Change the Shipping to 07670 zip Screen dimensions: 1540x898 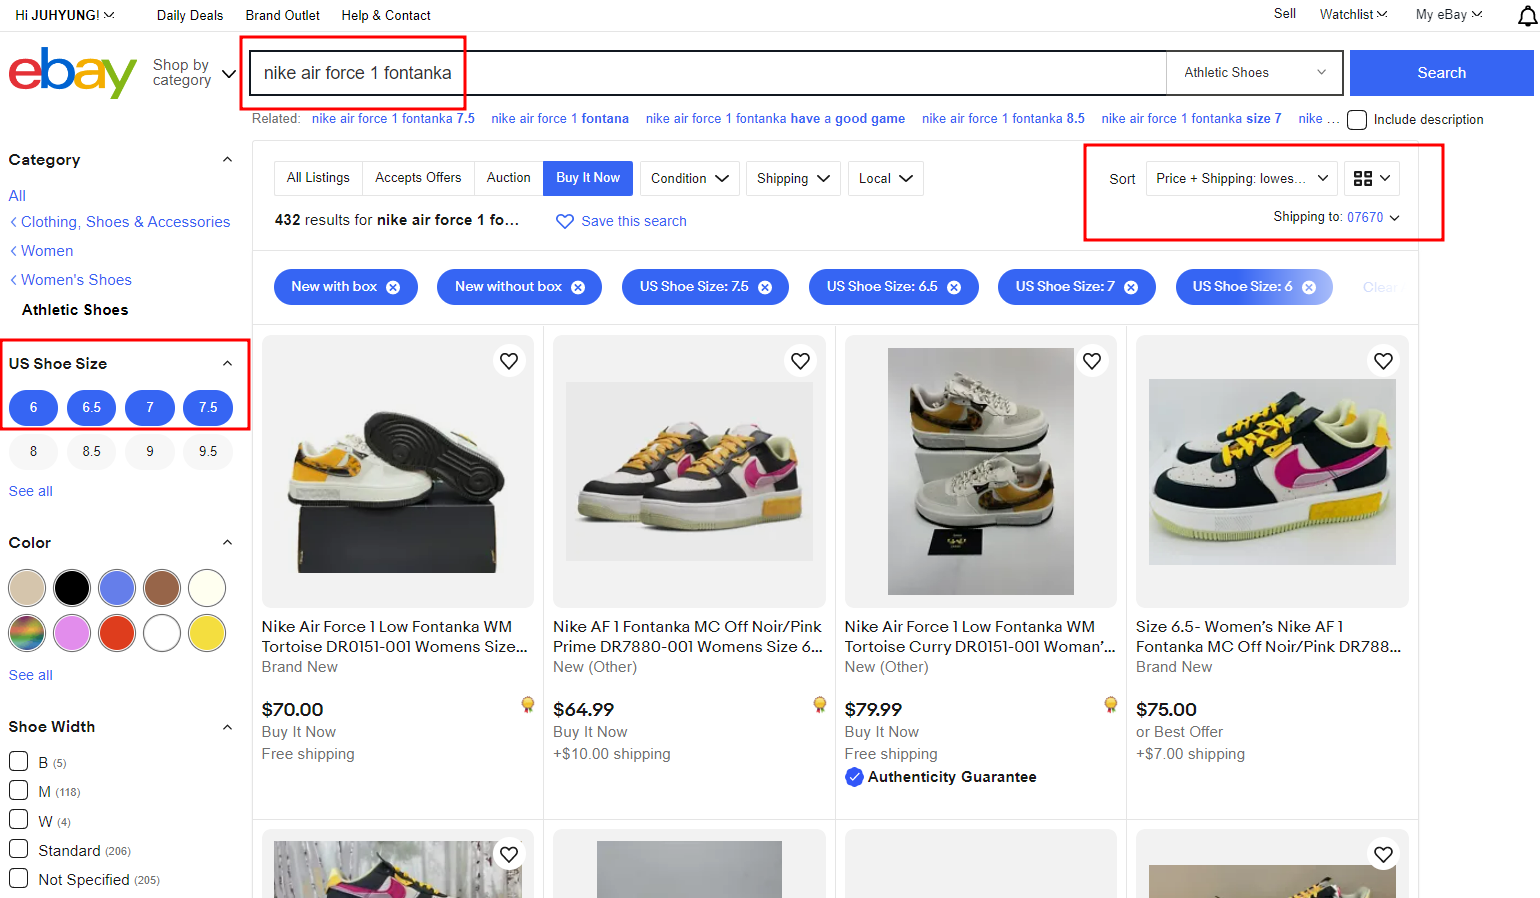pyautogui.click(x=1373, y=217)
